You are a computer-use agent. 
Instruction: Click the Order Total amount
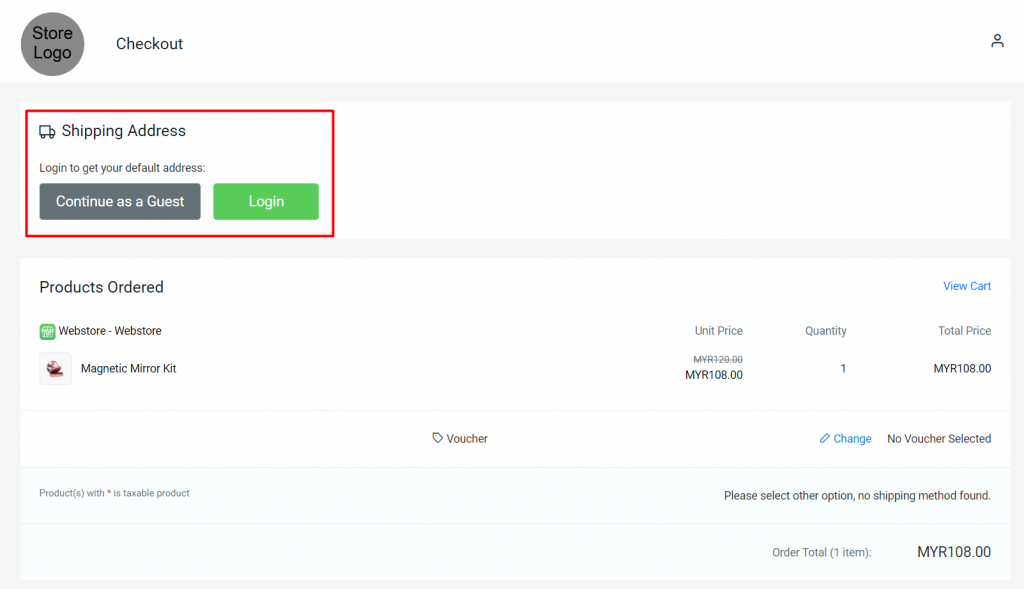point(952,551)
